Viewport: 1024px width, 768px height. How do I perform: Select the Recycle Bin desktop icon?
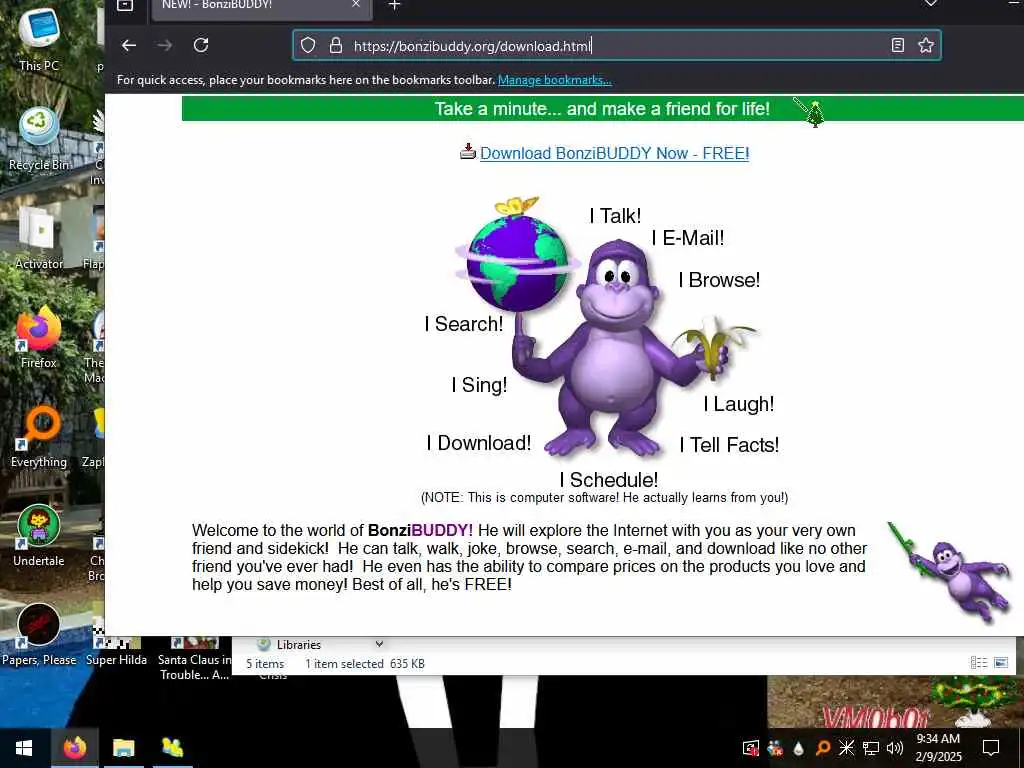pos(39,138)
